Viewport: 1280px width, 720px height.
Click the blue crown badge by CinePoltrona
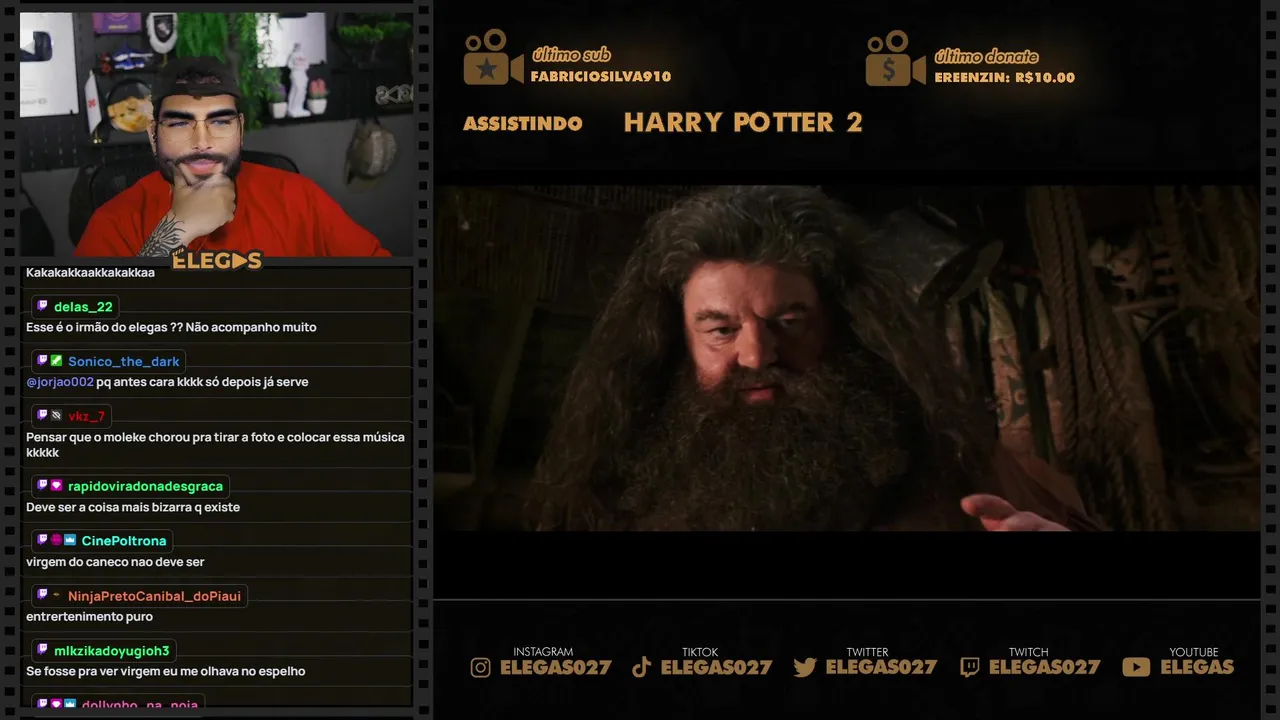(70, 540)
